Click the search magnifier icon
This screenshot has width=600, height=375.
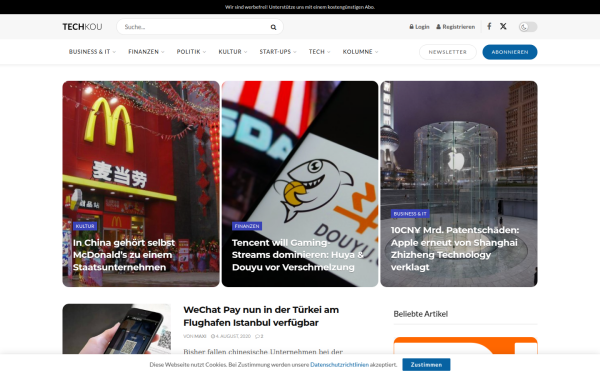point(273,27)
